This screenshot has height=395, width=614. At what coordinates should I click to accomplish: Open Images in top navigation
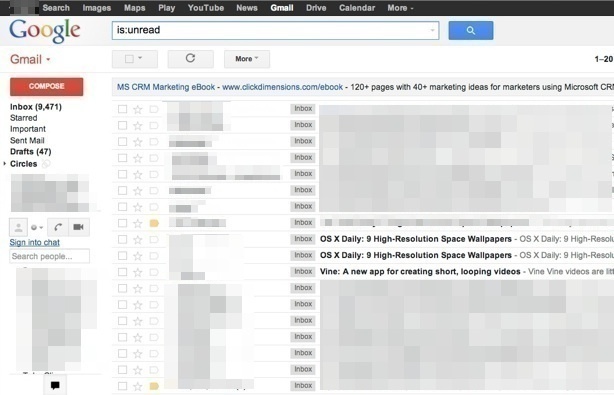click(x=97, y=8)
